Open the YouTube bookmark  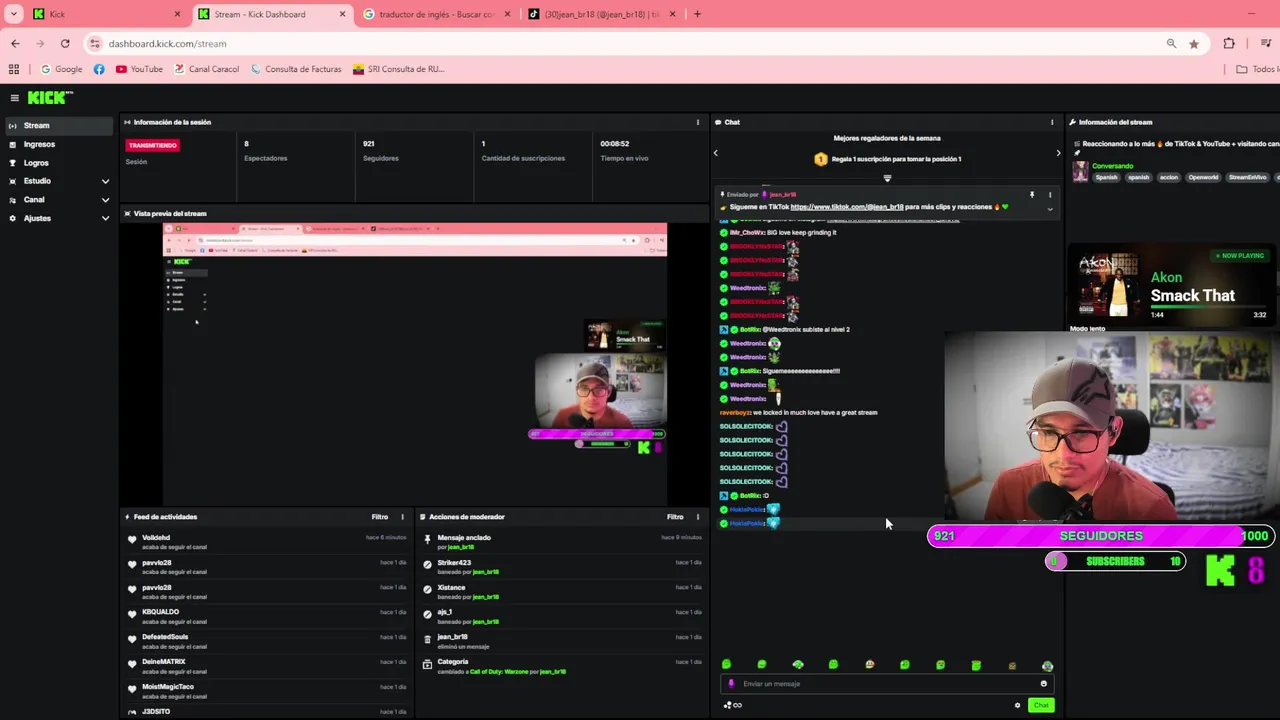click(x=139, y=69)
